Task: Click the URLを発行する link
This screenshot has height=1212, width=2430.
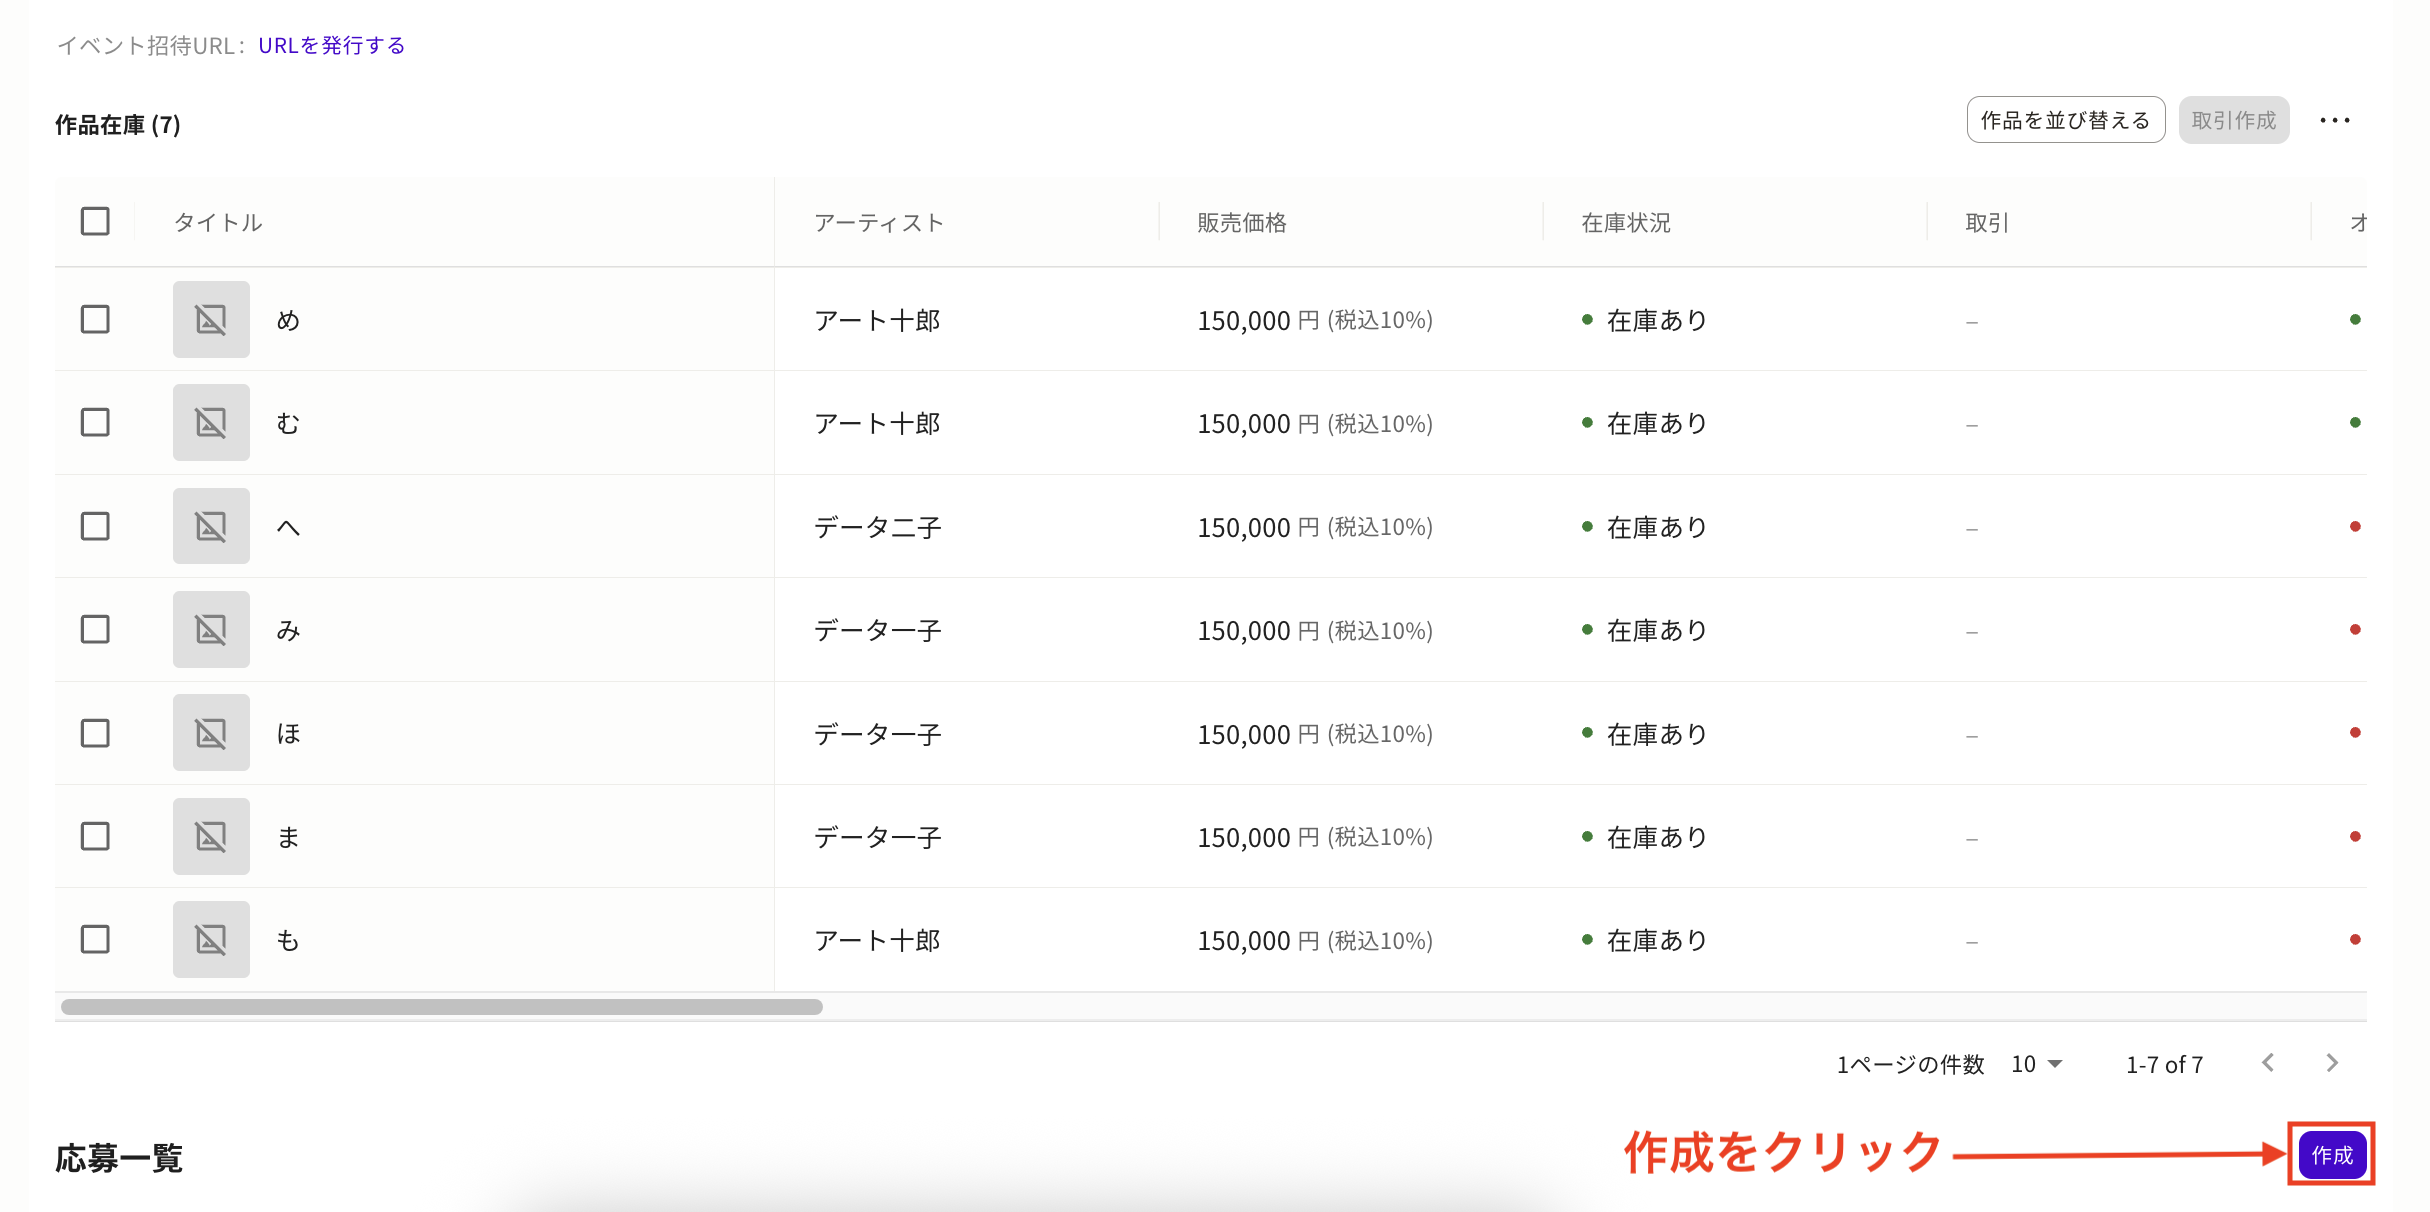Action: [331, 46]
